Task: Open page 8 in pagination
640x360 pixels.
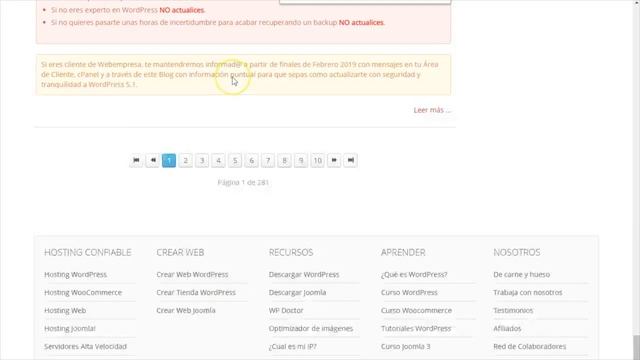Action: (284, 160)
